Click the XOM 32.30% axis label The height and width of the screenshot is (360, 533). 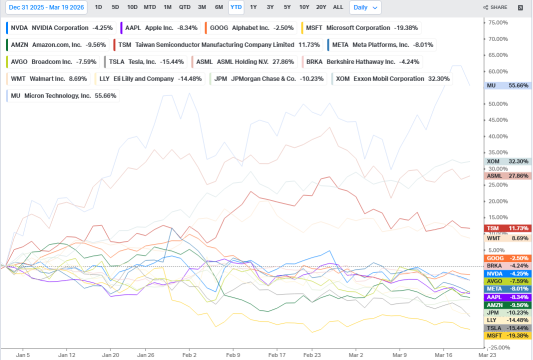[x=507, y=161]
